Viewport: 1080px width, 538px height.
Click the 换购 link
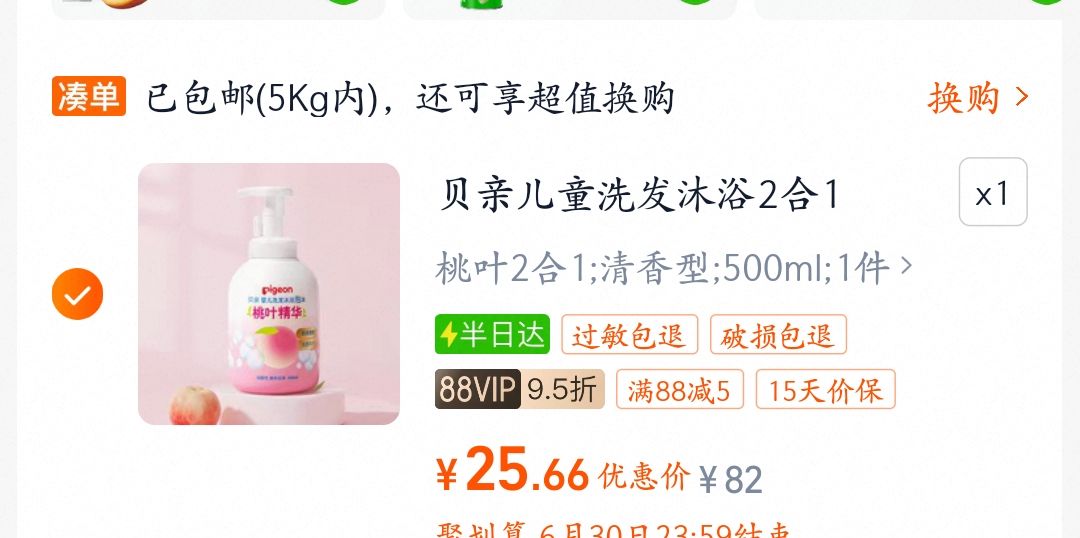click(964, 97)
